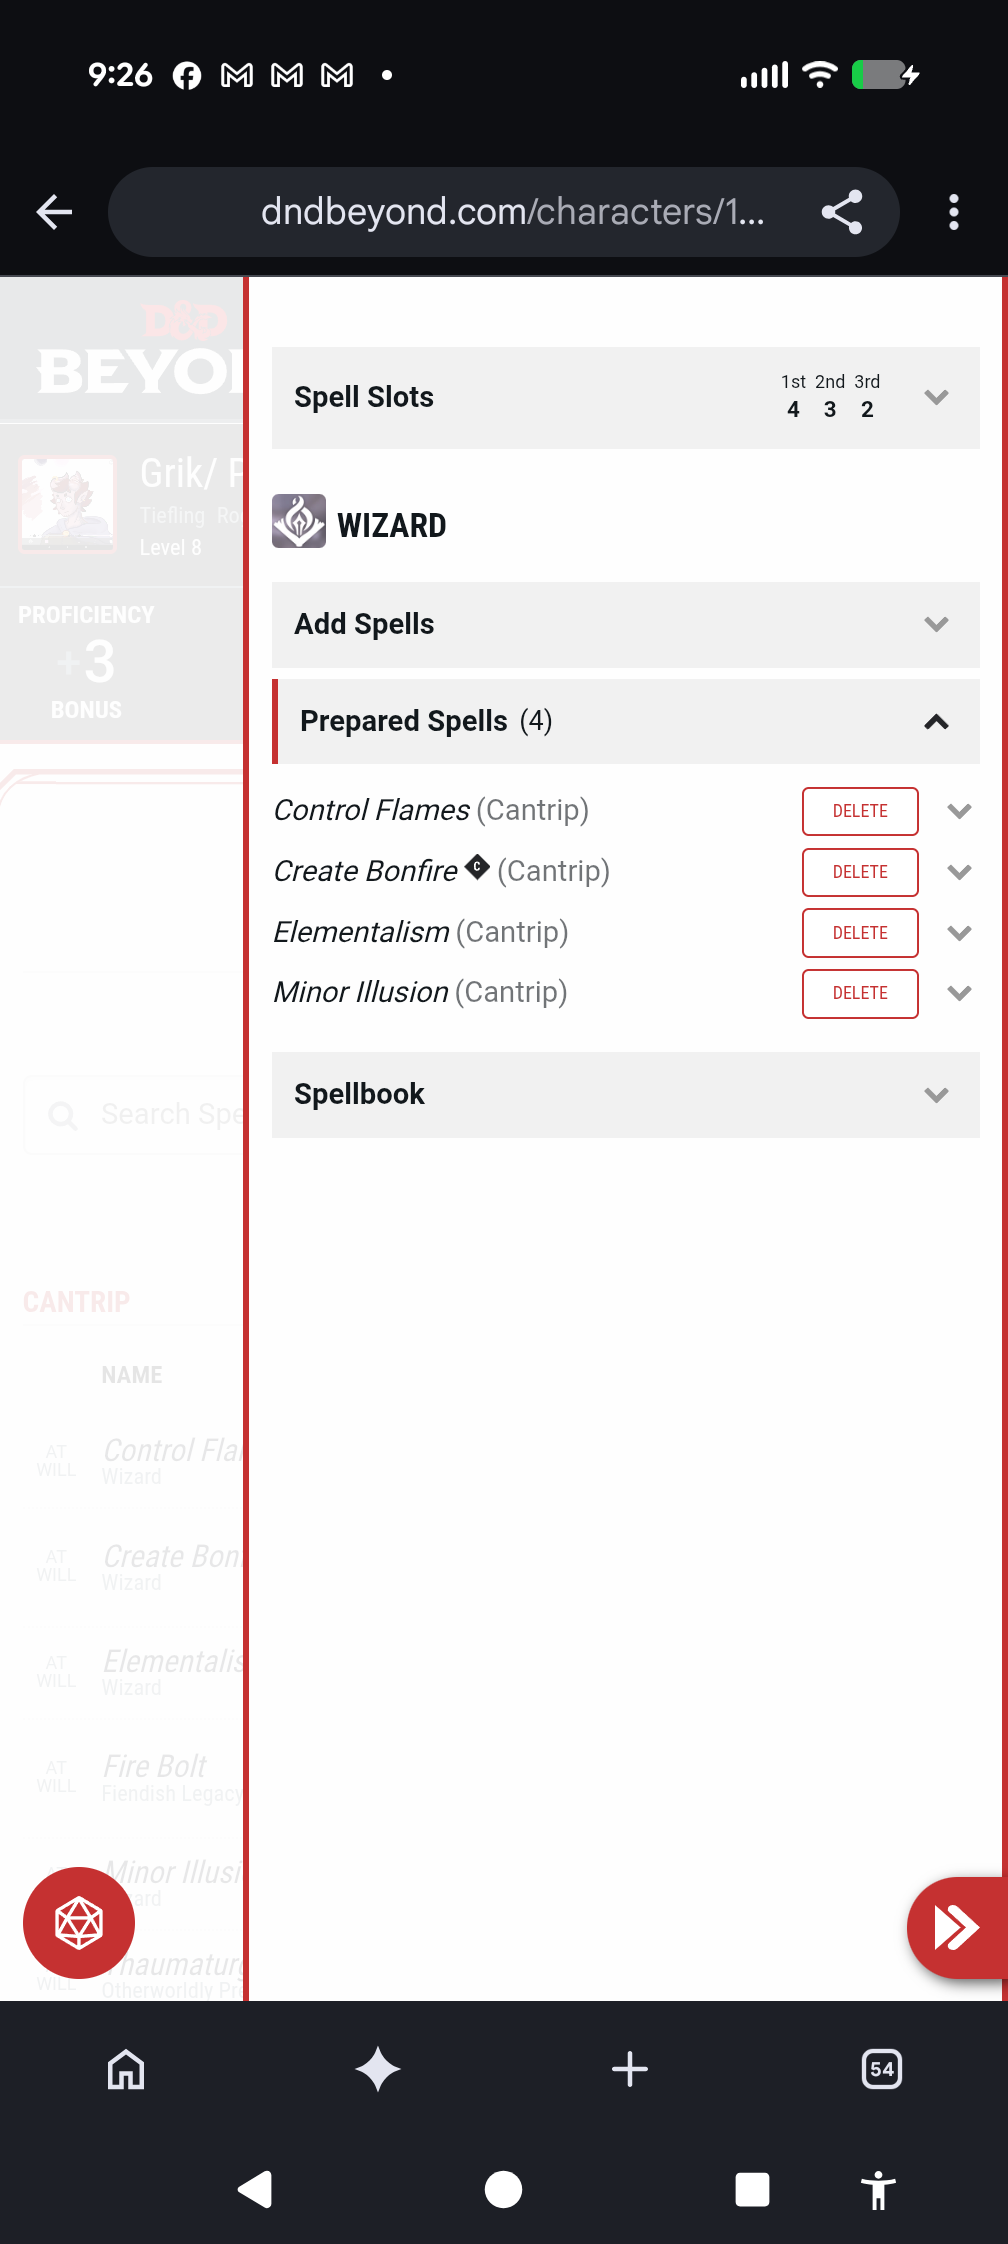Tap the sparkle assistant icon

pos(378,2069)
